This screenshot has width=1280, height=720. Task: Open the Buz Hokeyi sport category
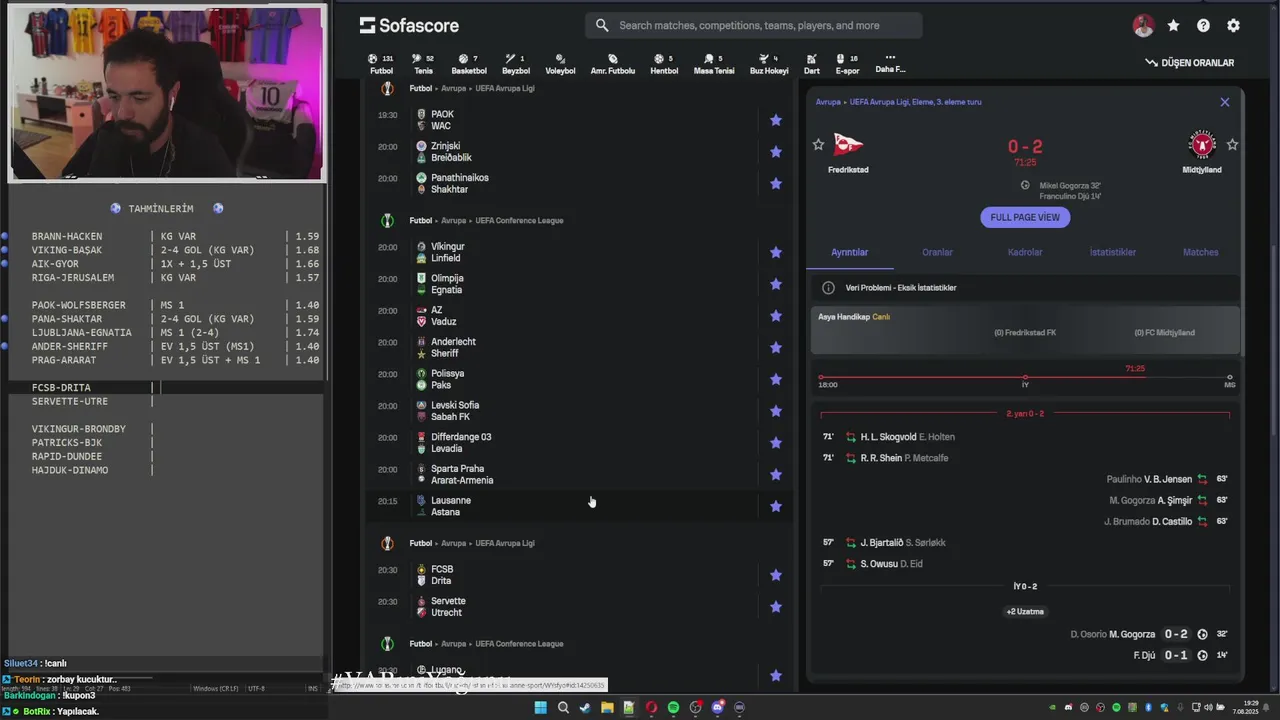click(x=769, y=64)
